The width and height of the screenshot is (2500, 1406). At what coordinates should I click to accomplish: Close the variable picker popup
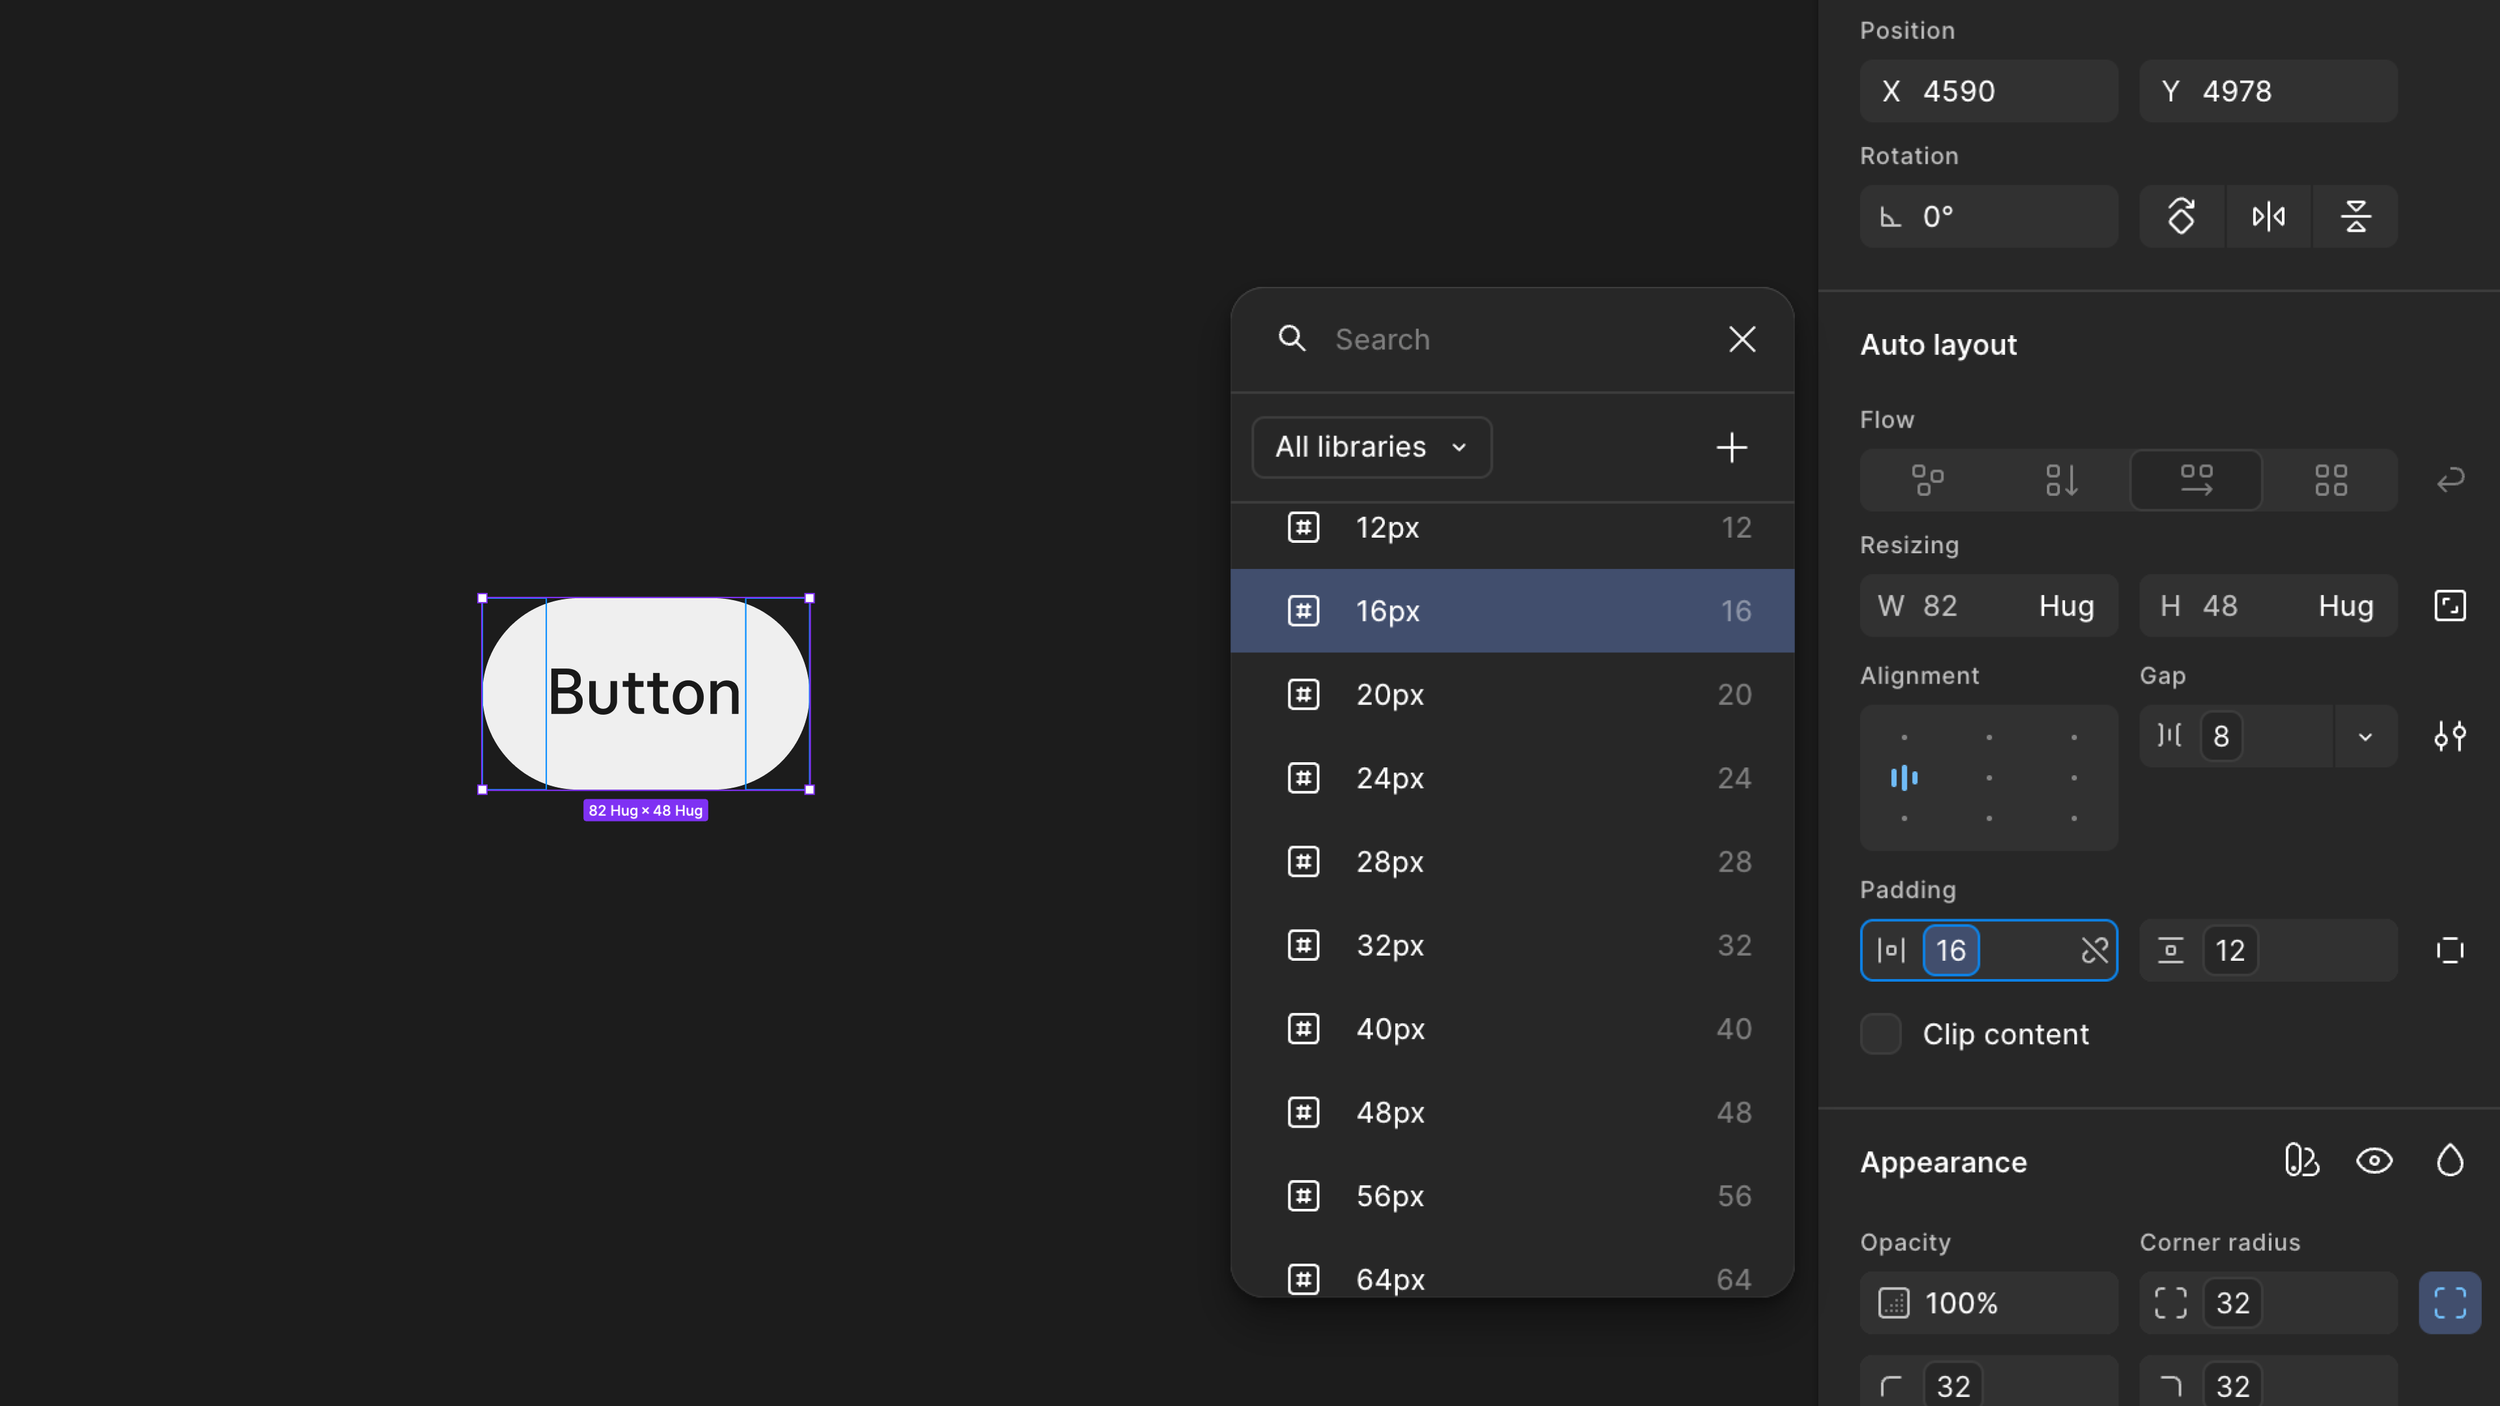[1742, 339]
